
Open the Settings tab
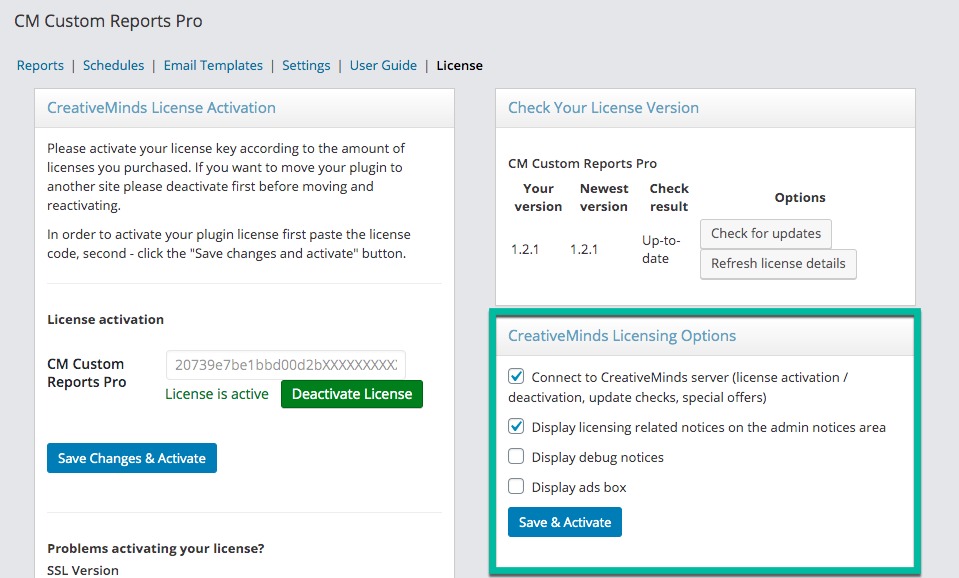306,65
